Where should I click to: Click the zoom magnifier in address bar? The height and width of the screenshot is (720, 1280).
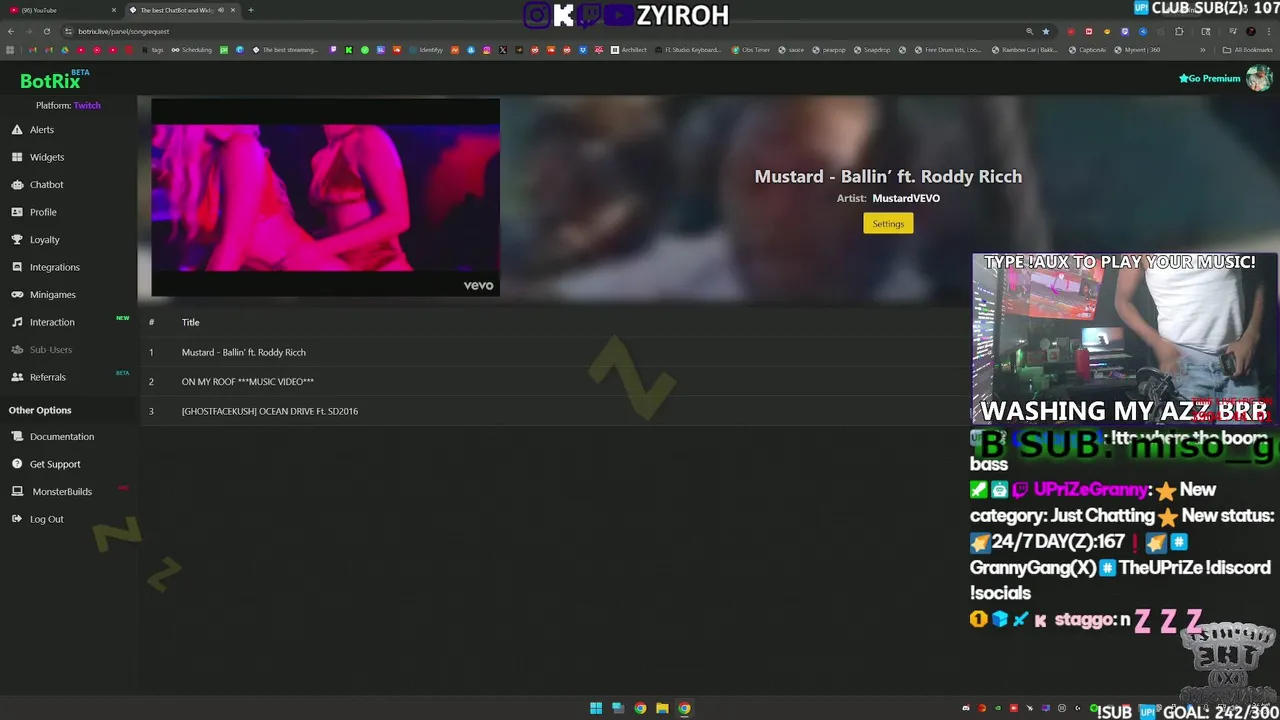pos(1029,31)
